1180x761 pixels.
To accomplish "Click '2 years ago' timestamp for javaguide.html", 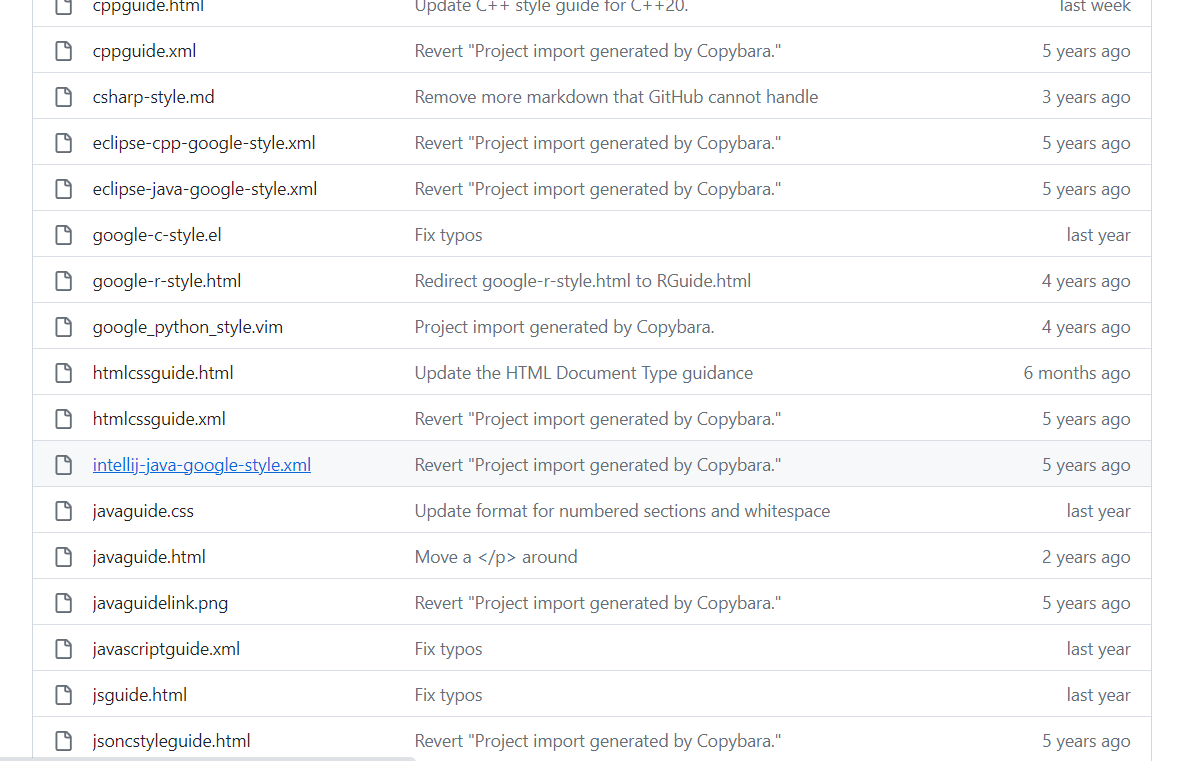I will pyautogui.click(x=1086, y=557).
